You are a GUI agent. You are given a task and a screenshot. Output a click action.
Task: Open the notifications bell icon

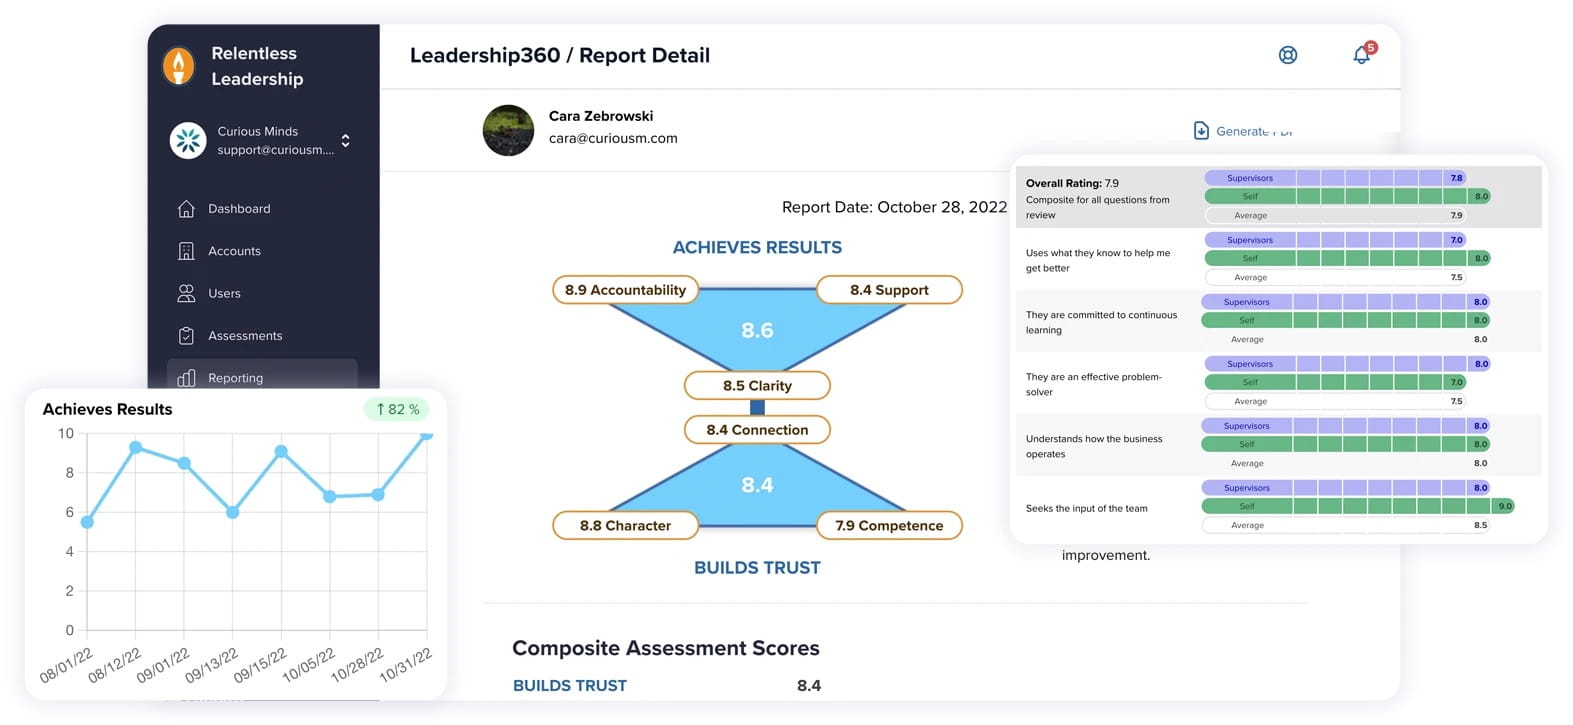point(1362,55)
